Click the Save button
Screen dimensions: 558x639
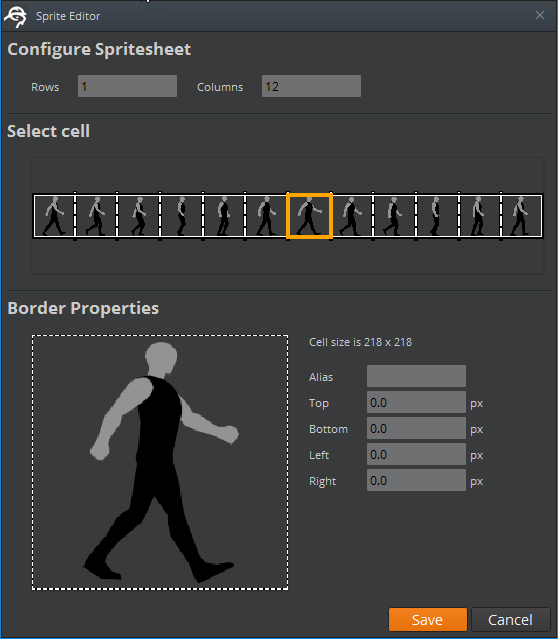click(x=428, y=620)
